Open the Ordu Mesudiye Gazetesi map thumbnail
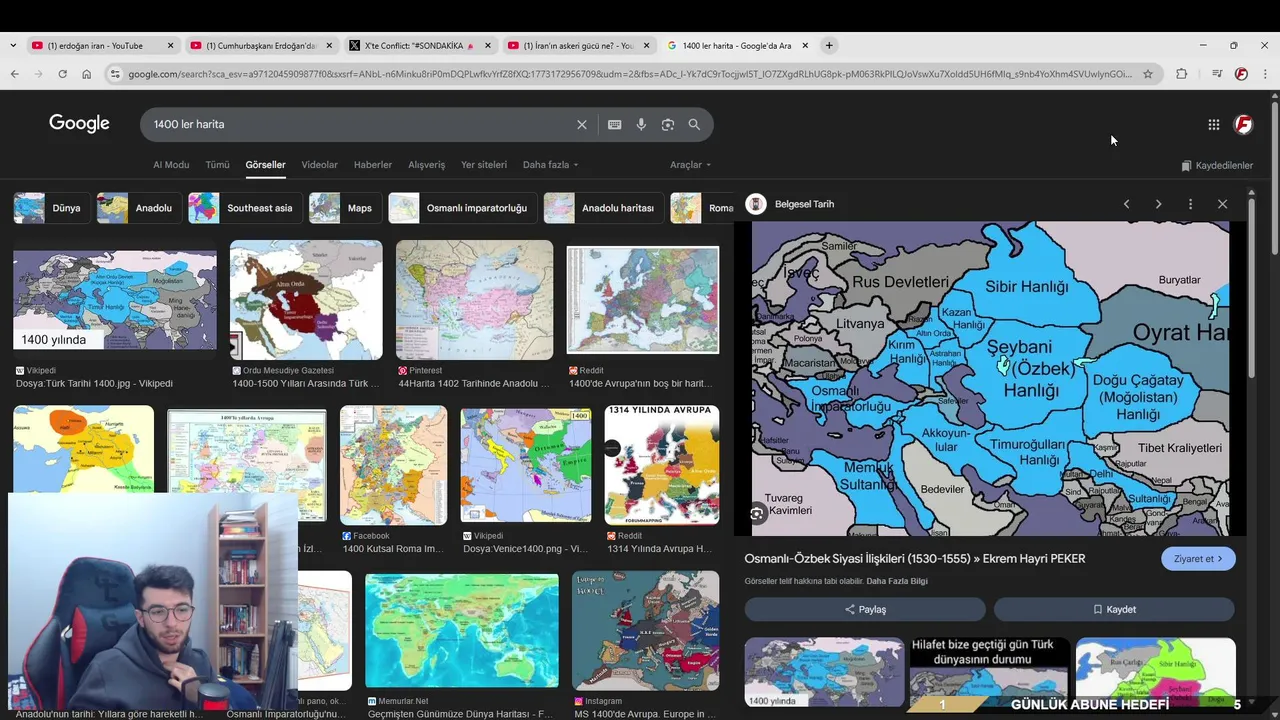Image resolution: width=1280 pixels, height=720 pixels. [x=306, y=300]
